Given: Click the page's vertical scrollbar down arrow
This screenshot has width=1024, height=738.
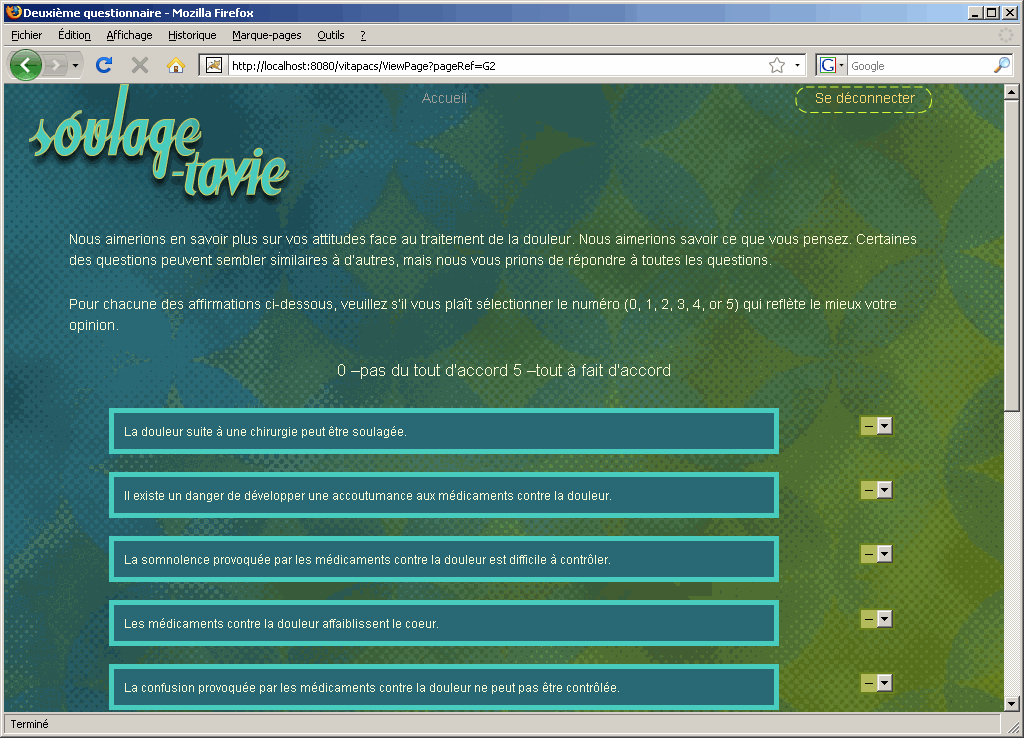Looking at the screenshot, I should [x=1011, y=703].
